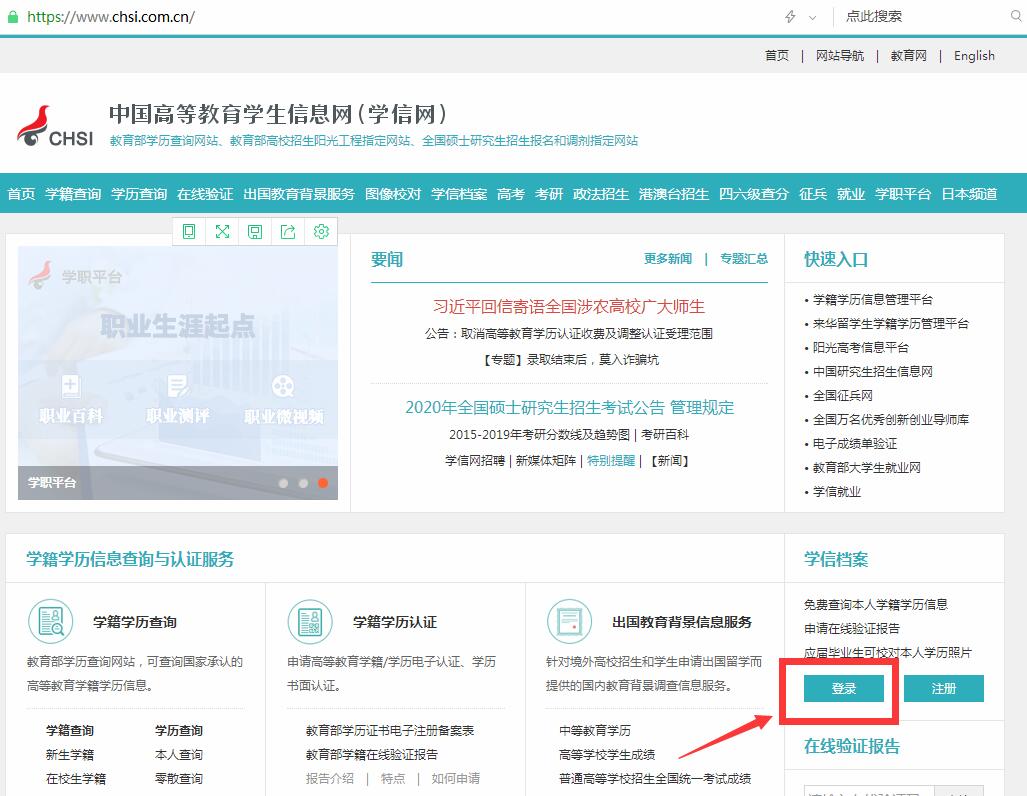Open 教育部学历证书电子注册备案表 link
1027x796 pixels.
tap(390, 730)
